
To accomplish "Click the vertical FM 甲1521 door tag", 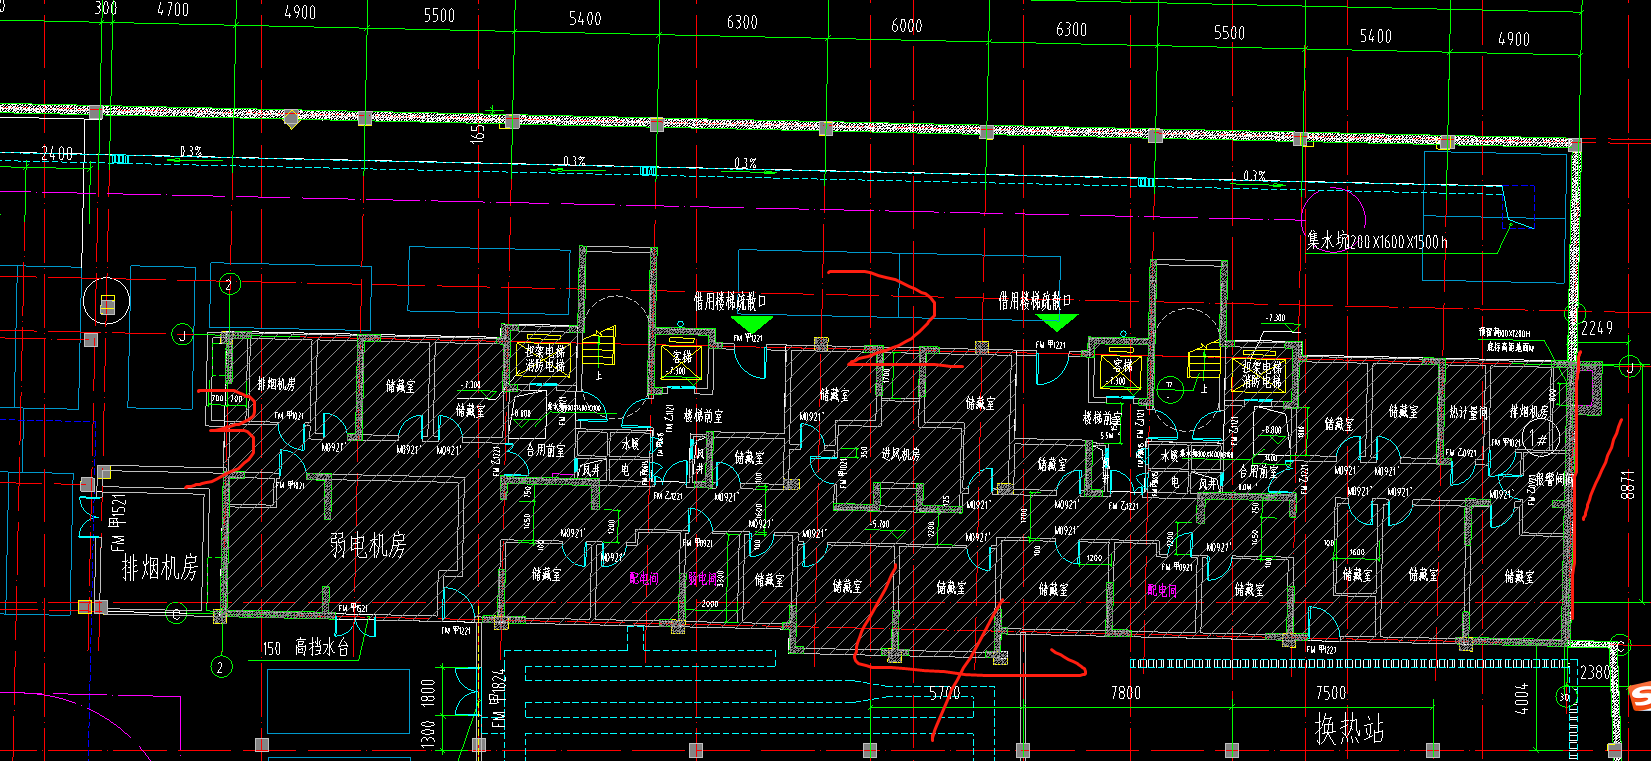I will (x=119, y=522).
